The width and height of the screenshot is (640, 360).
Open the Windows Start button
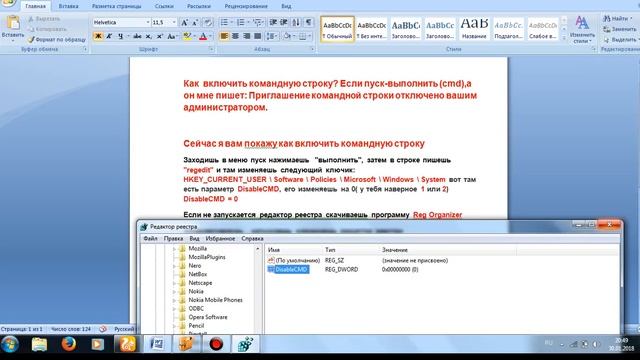(x=10, y=344)
